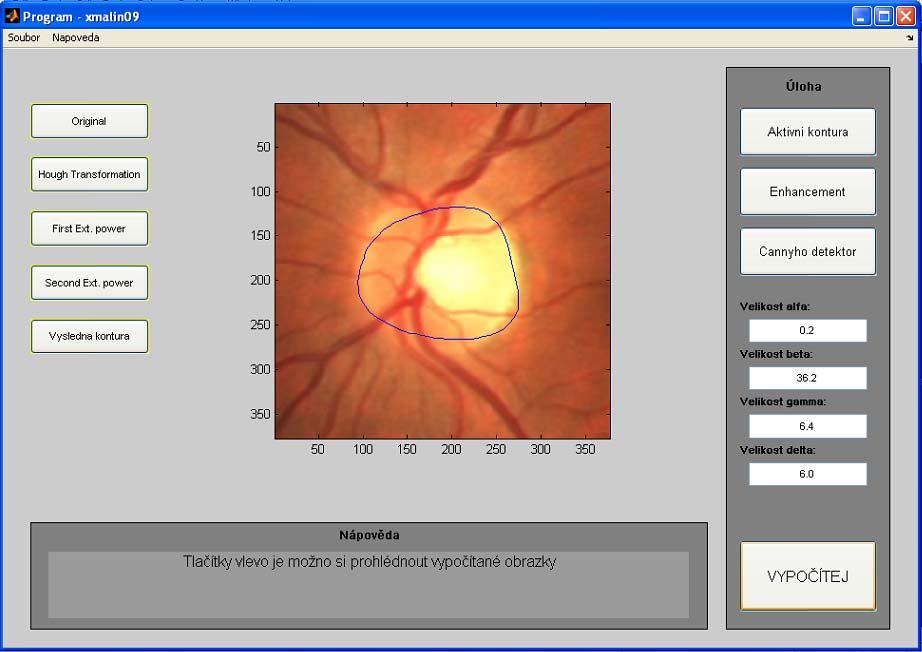Viewport: 922px width, 652px height.
Task: Click the Úloha panel heading
Action: pos(803,86)
